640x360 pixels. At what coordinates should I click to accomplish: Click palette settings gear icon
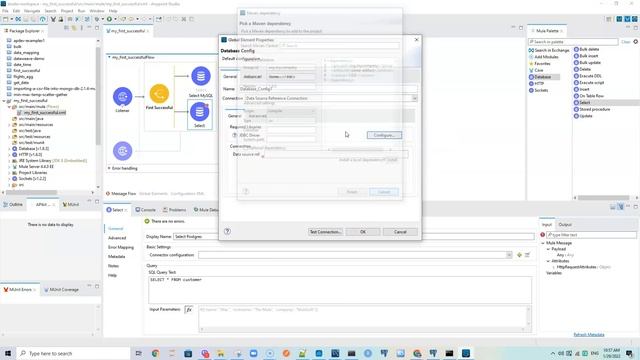(x=636, y=42)
